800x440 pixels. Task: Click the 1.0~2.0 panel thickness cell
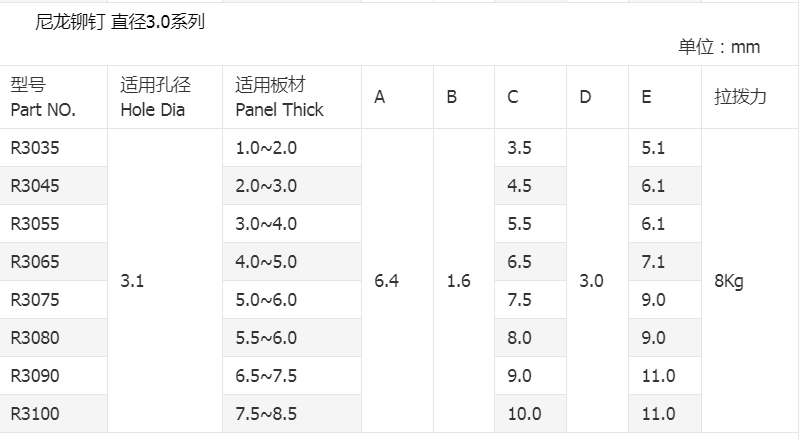[266, 148]
